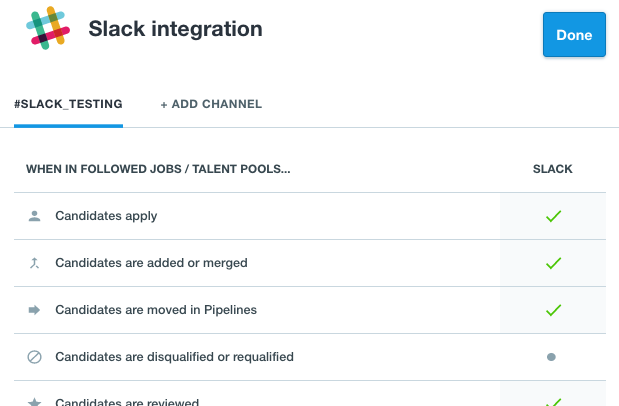Click the 'Candidates are added or merged' label
The width and height of the screenshot is (619, 406).
pos(151,263)
